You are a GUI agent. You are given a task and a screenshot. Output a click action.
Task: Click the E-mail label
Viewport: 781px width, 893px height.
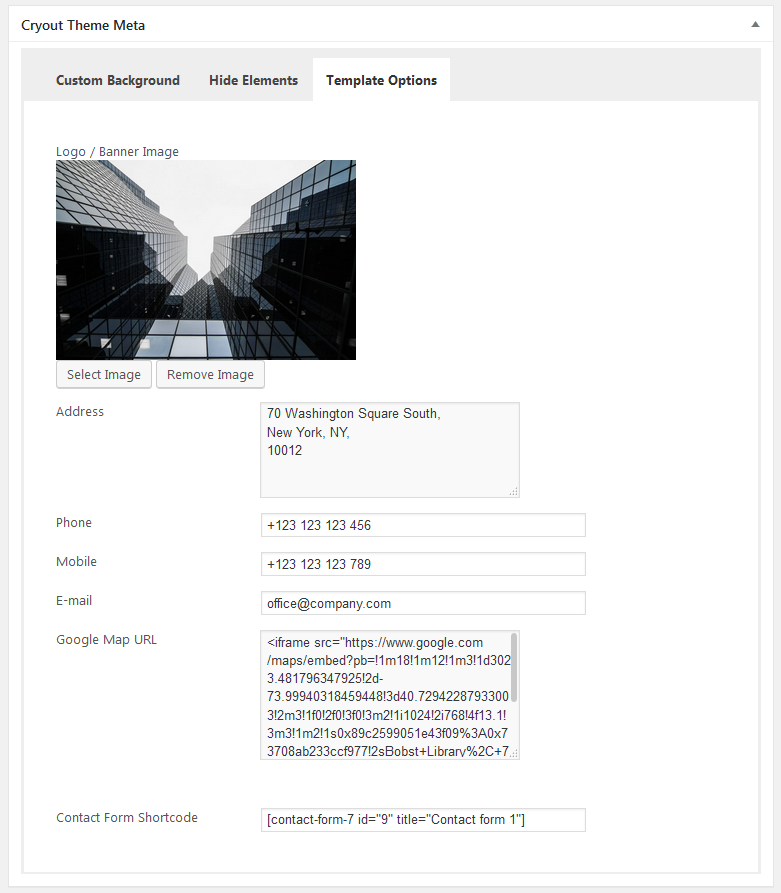coord(74,600)
